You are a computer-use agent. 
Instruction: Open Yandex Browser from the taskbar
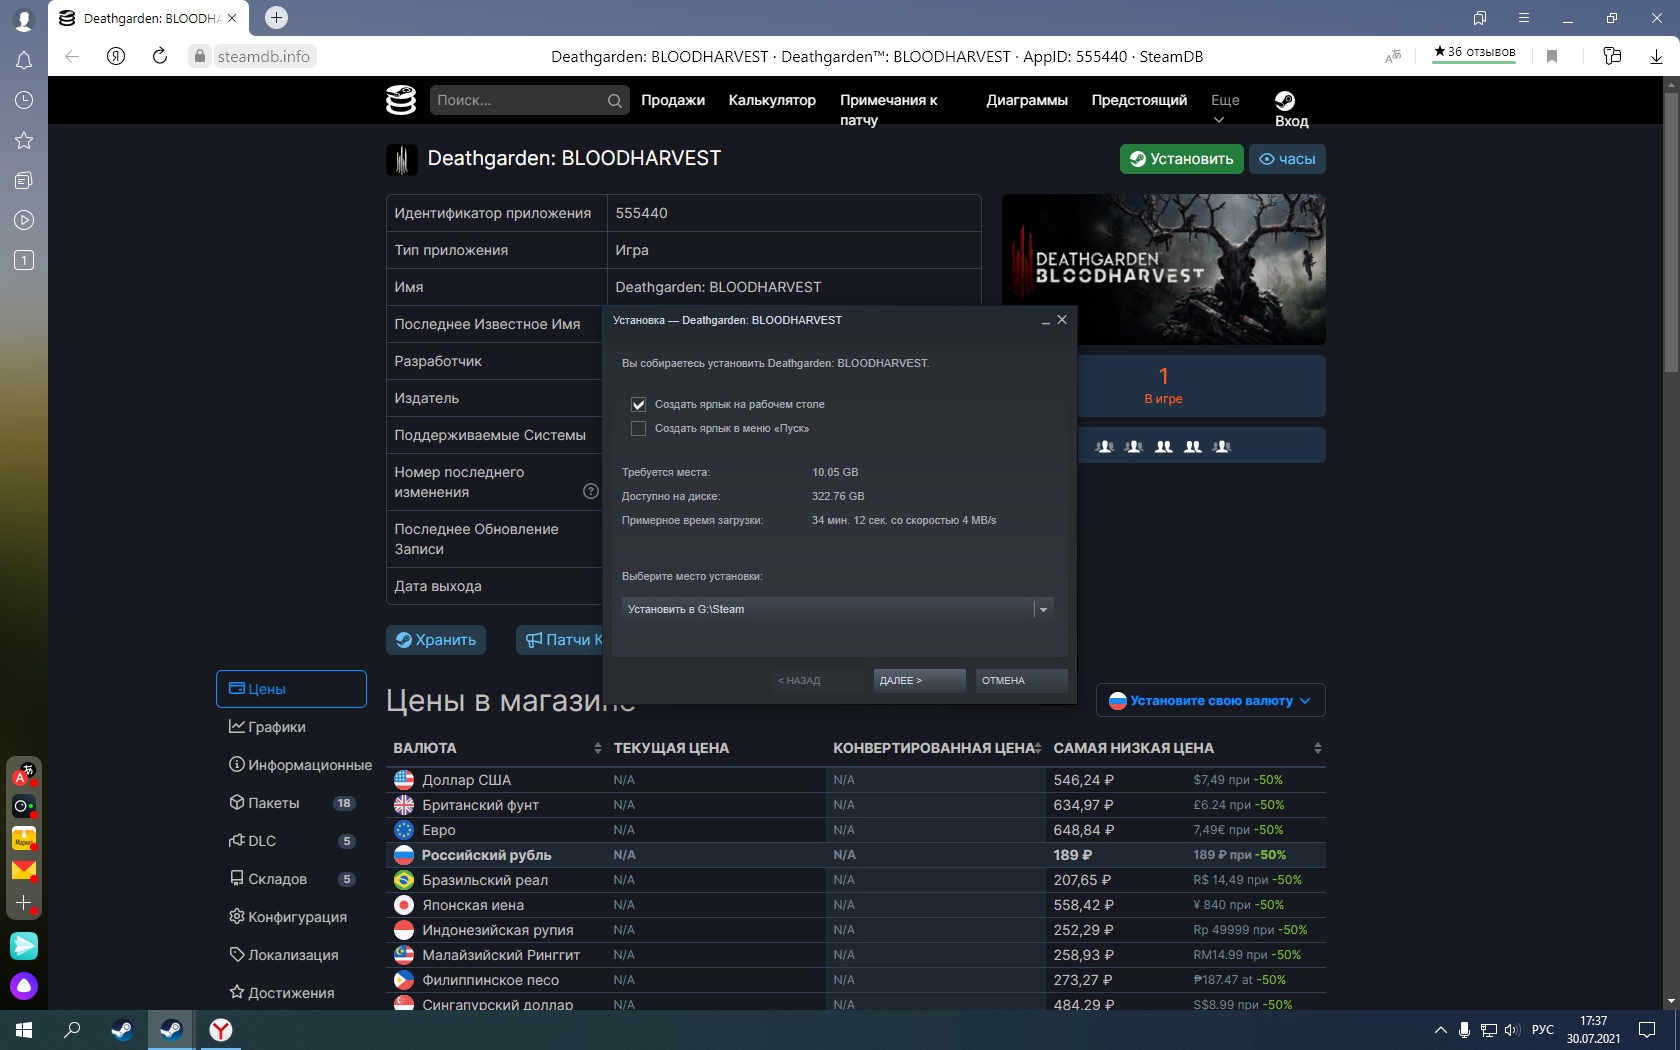click(221, 1030)
